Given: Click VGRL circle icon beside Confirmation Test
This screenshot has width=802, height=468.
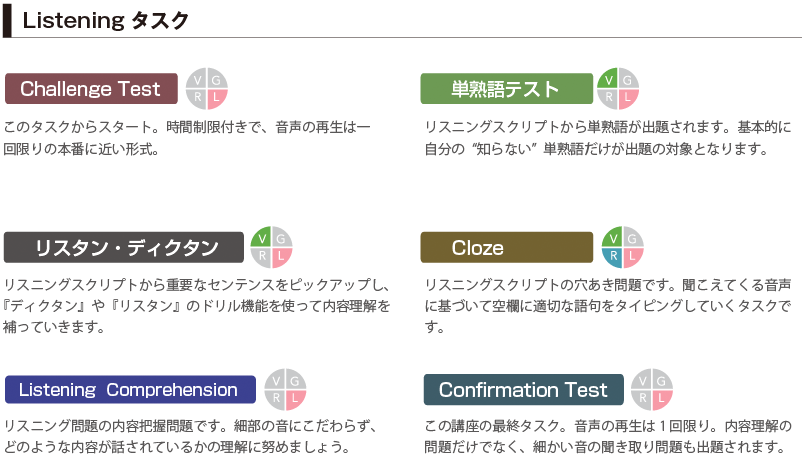Looking at the screenshot, I should [652, 390].
